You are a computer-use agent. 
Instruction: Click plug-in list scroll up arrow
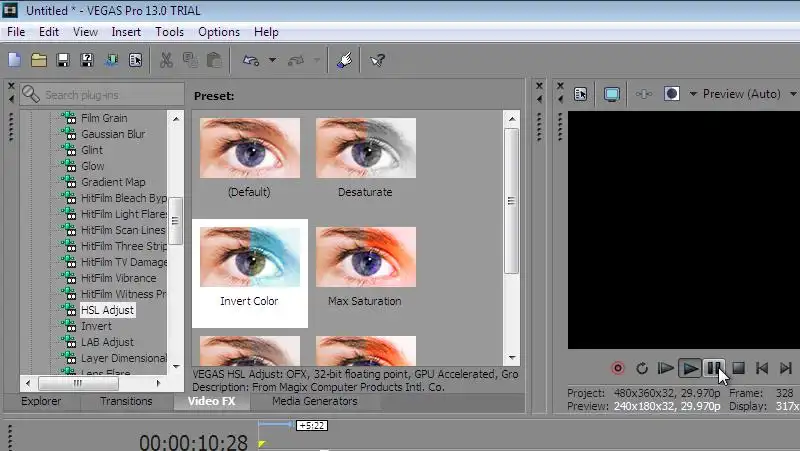[x=176, y=119]
